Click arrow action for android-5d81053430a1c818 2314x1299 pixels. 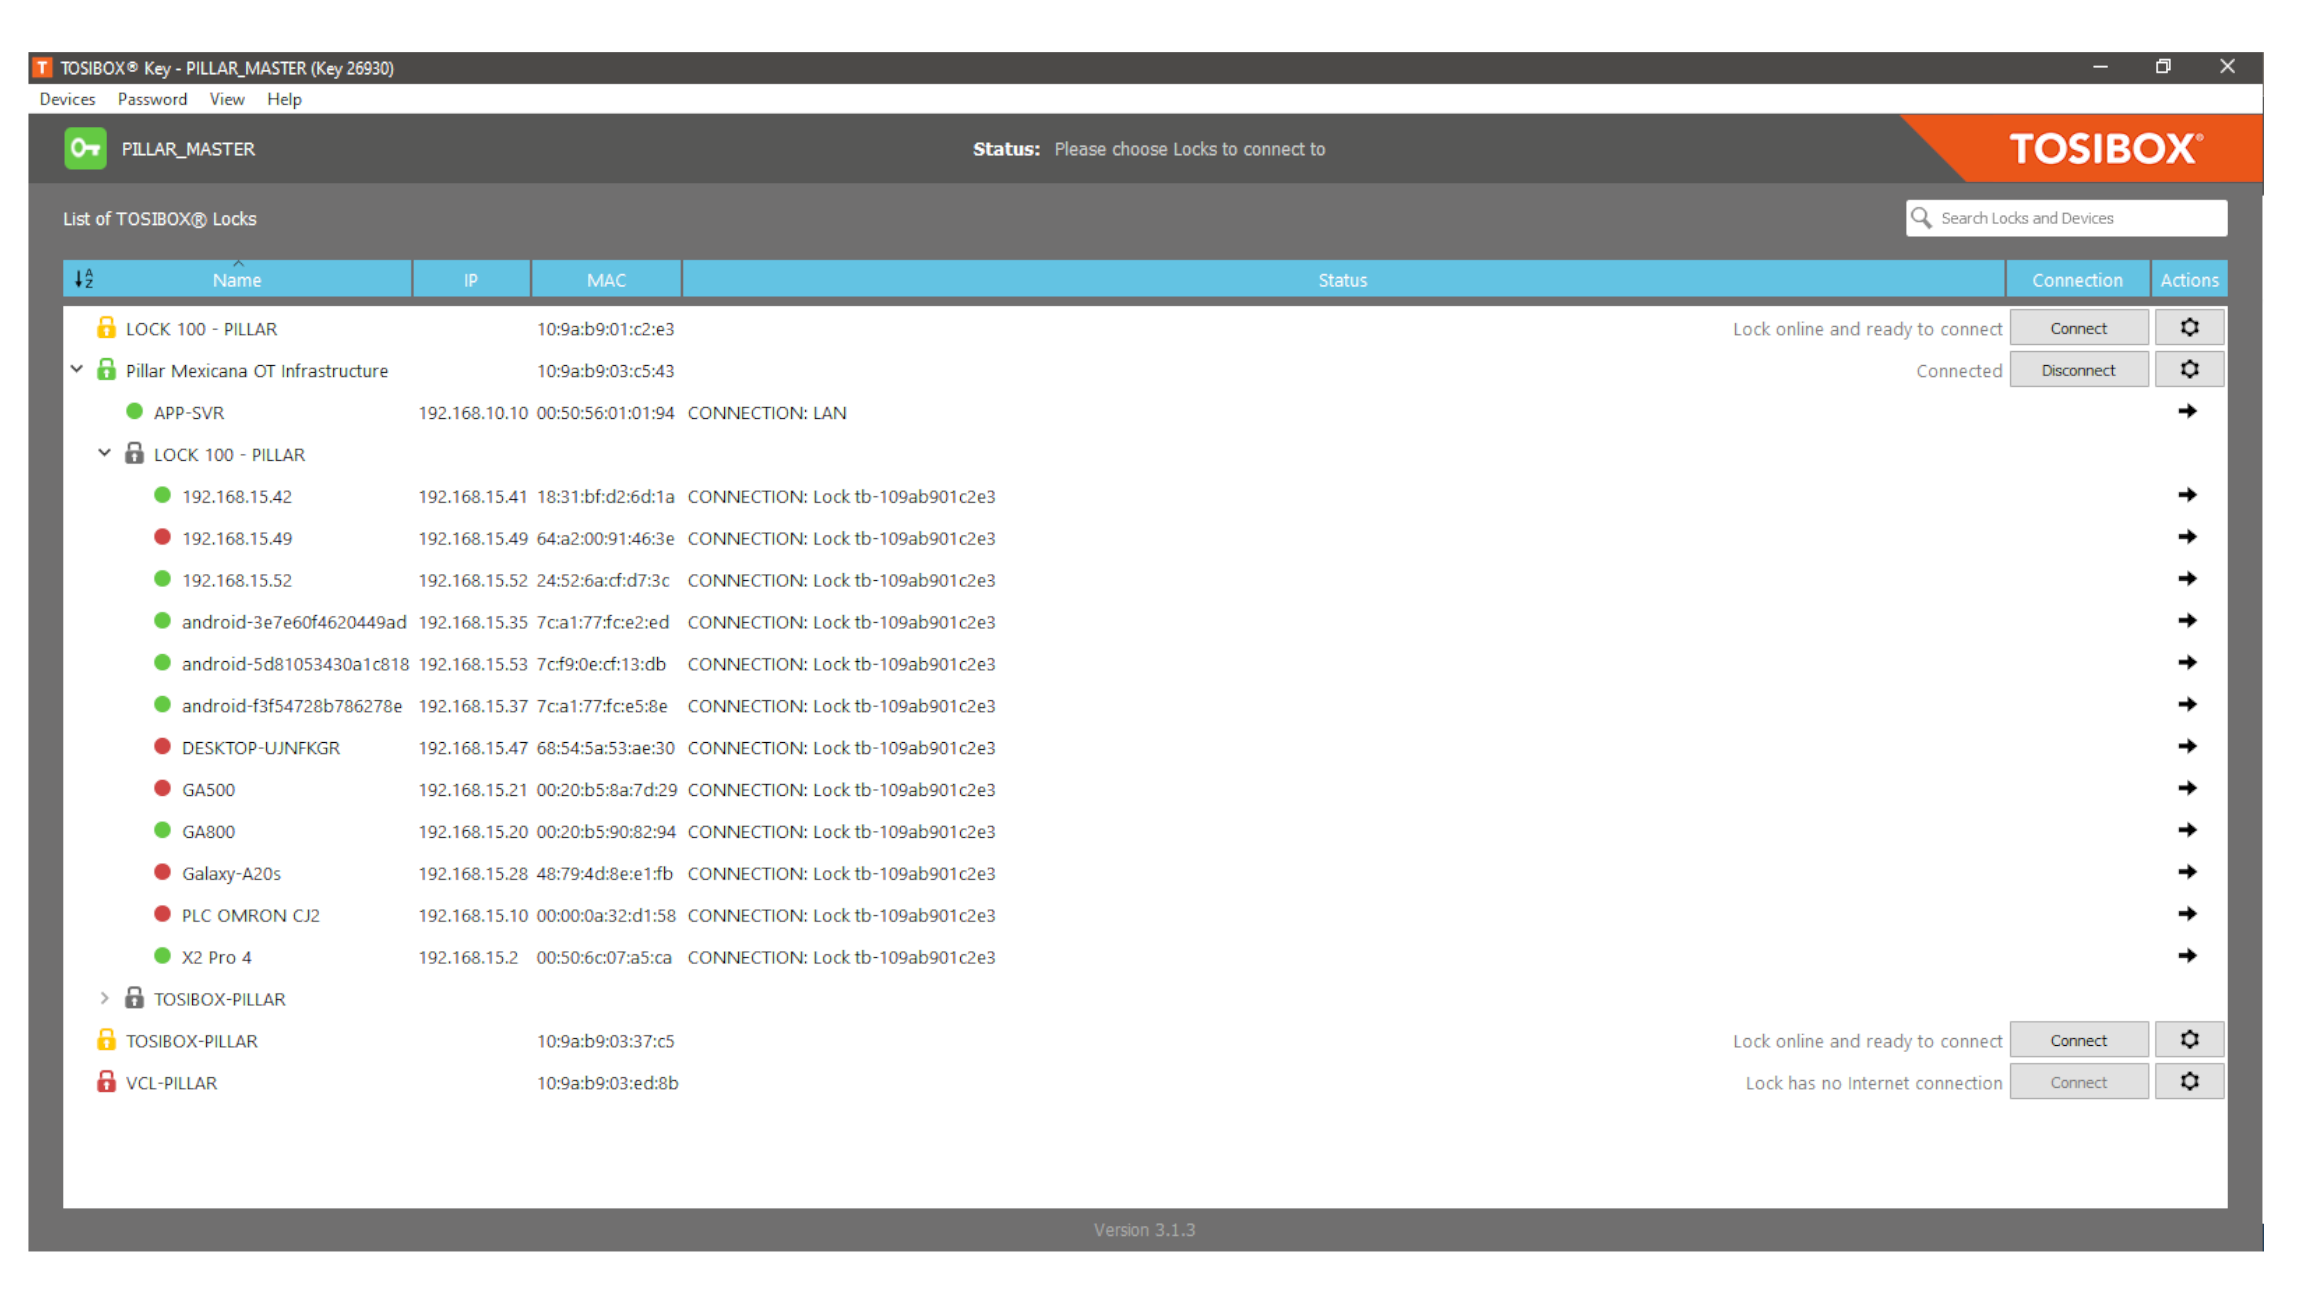point(2187,663)
